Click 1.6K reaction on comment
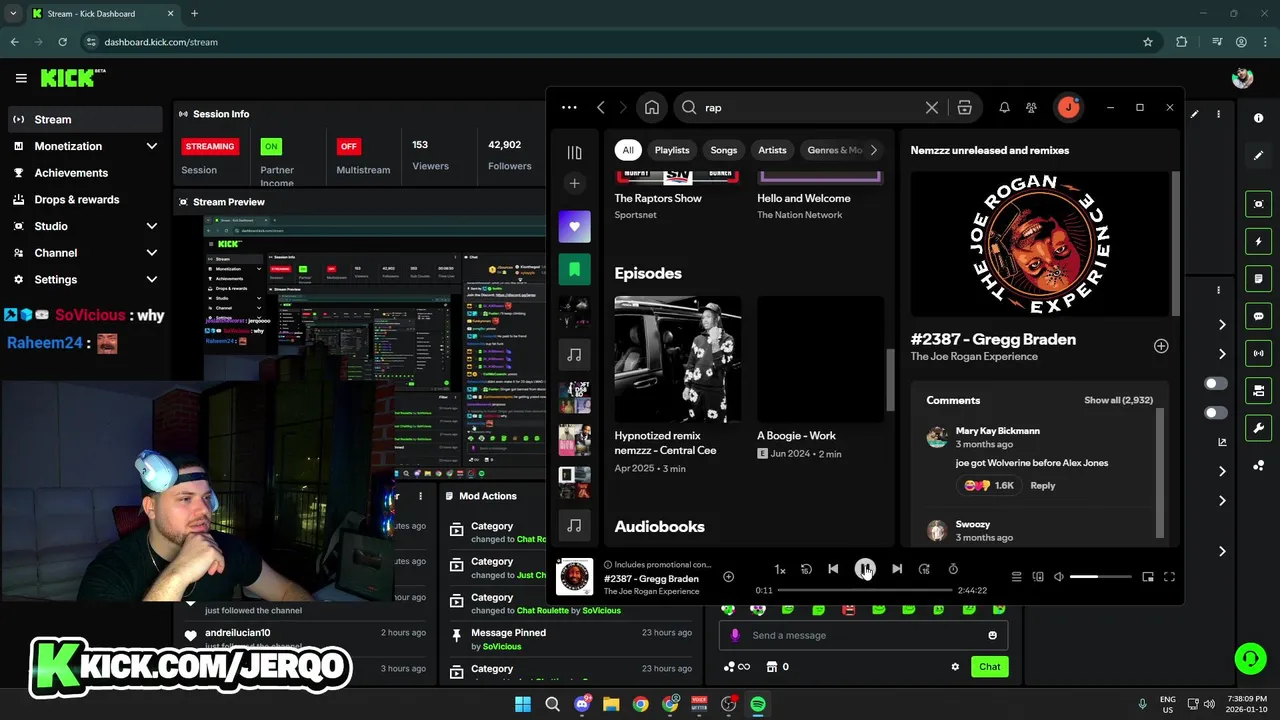The width and height of the screenshot is (1280, 720). pyautogui.click(x=988, y=485)
